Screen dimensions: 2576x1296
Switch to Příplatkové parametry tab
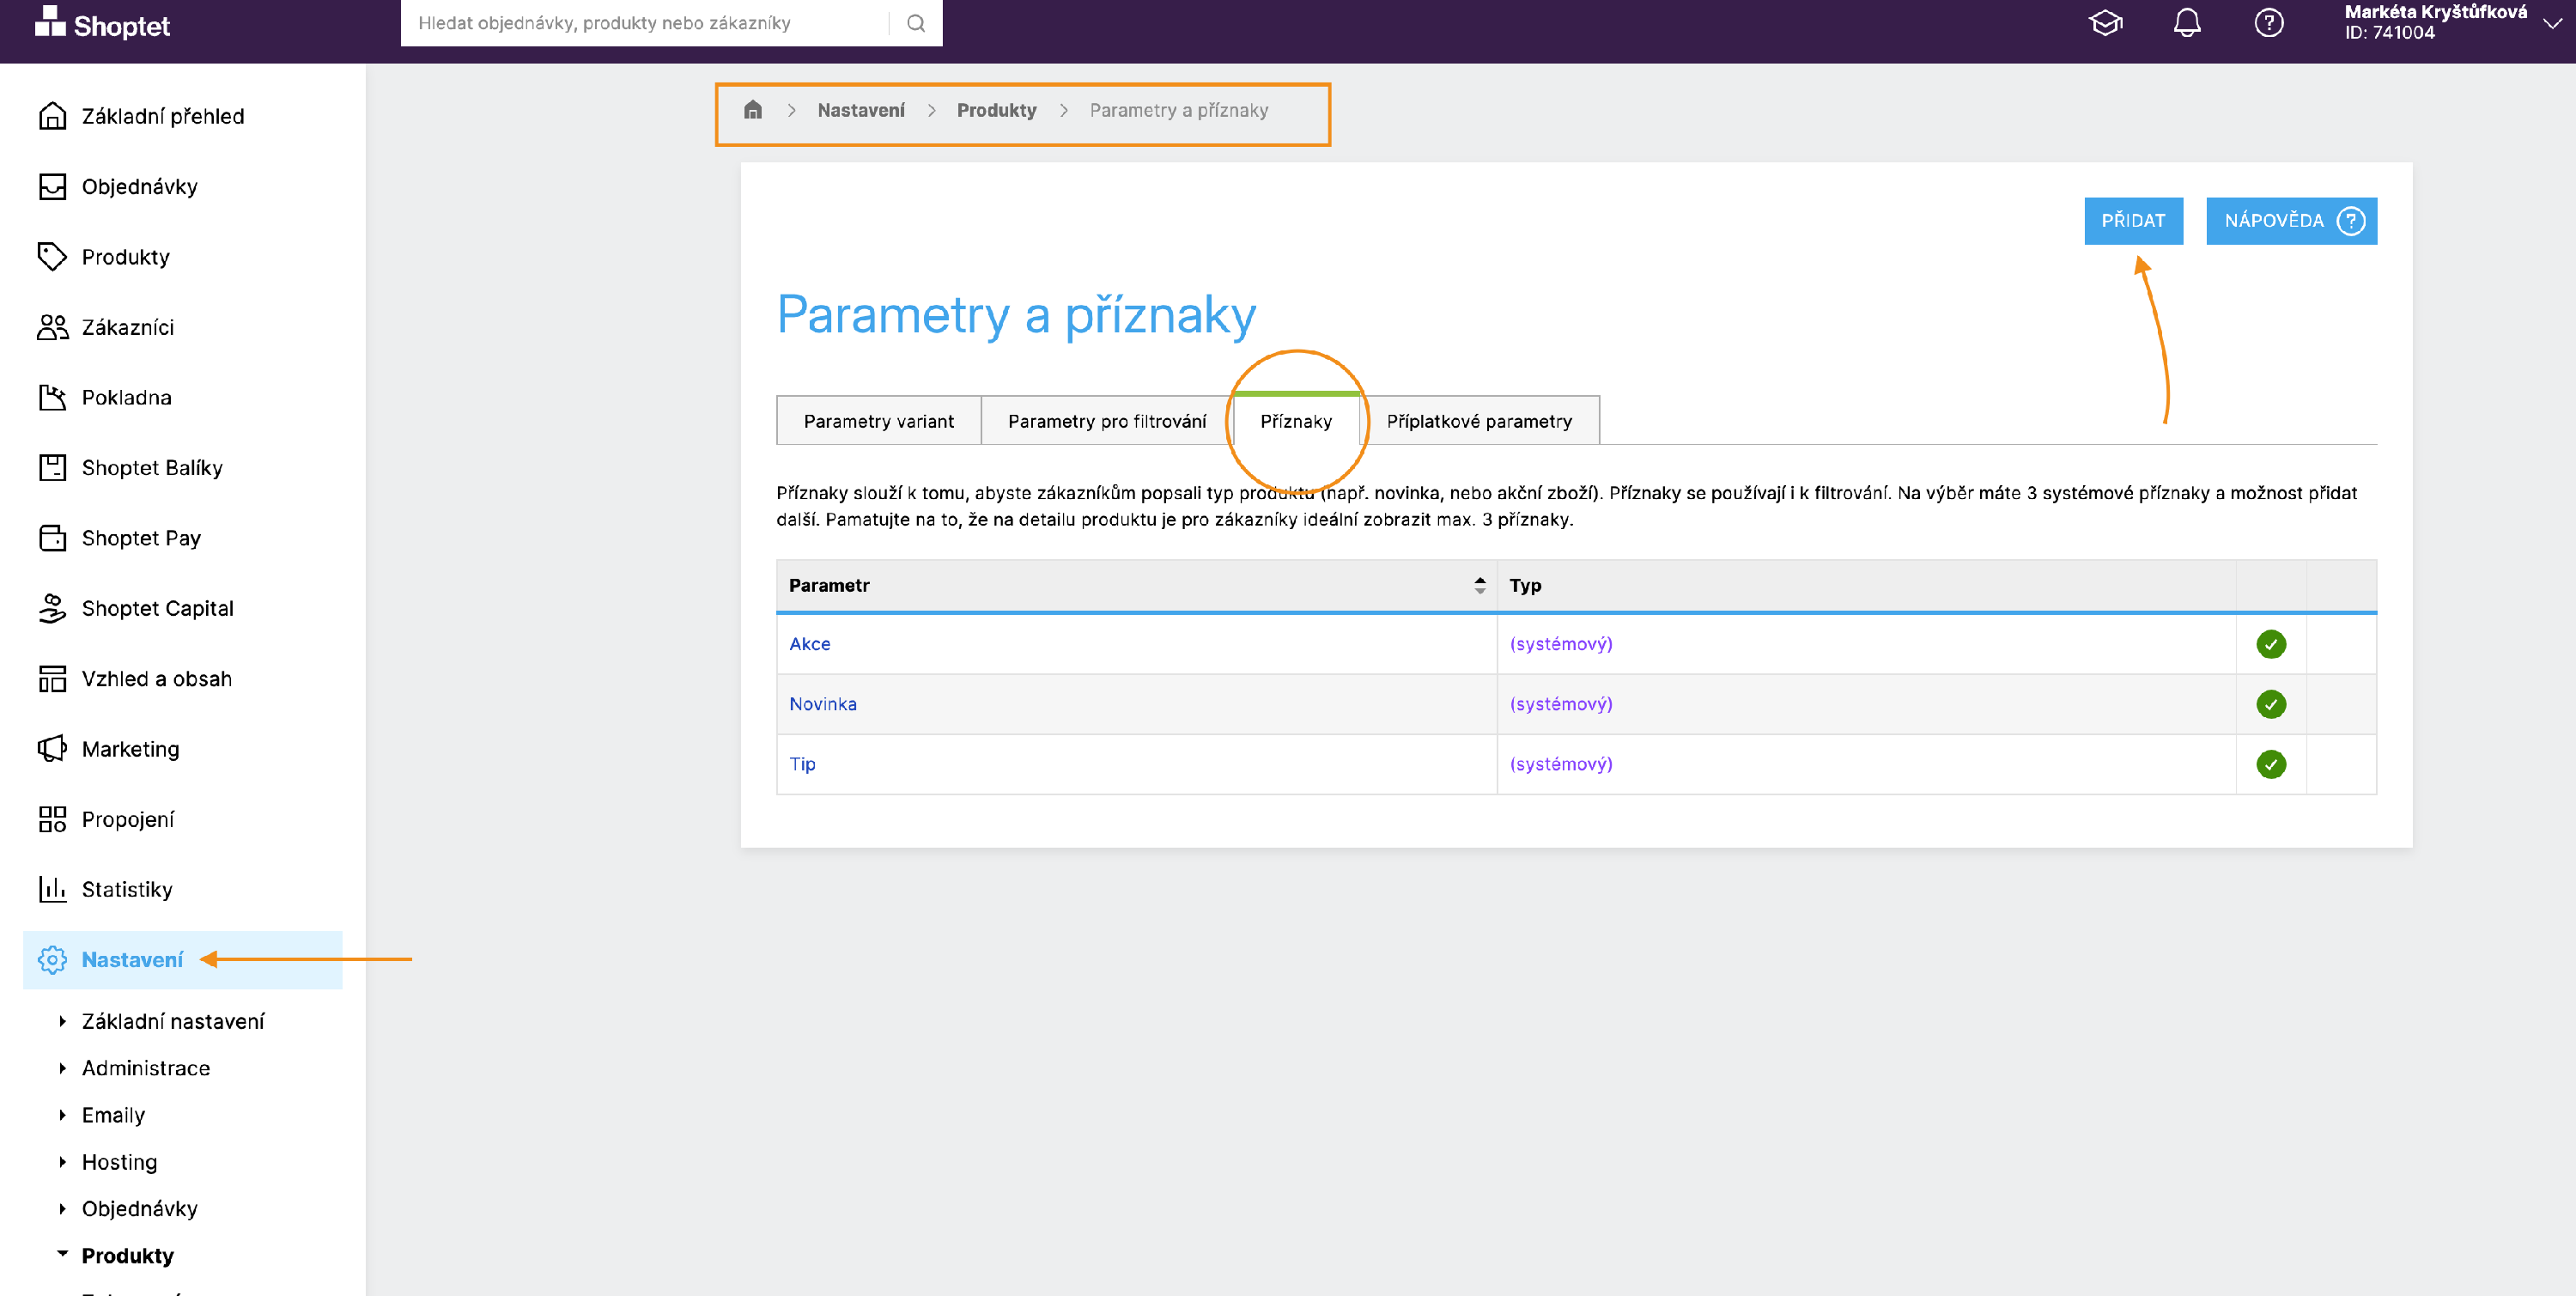click(1478, 421)
